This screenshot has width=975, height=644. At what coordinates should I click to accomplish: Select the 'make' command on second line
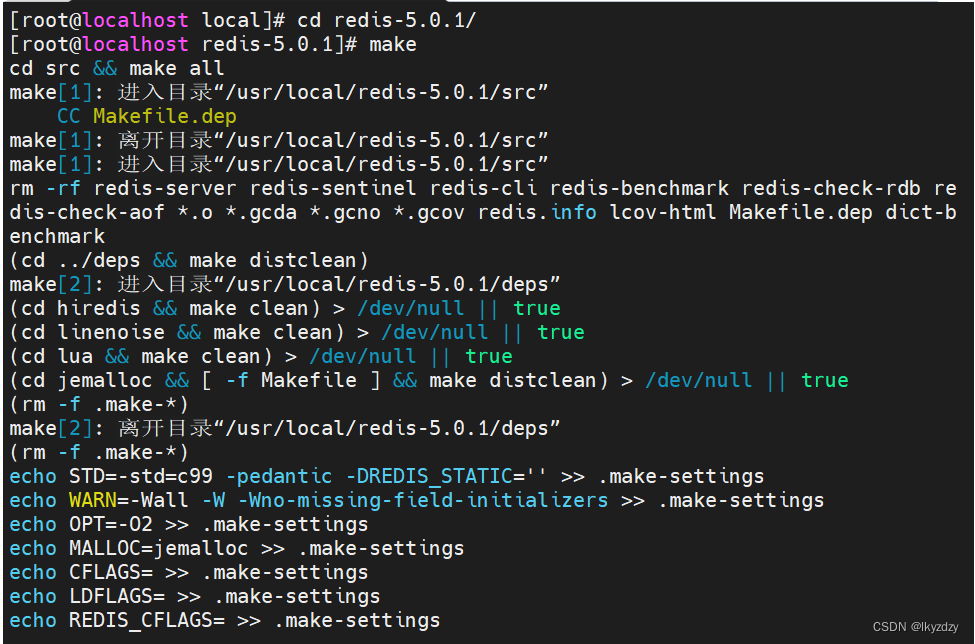pos(393,43)
